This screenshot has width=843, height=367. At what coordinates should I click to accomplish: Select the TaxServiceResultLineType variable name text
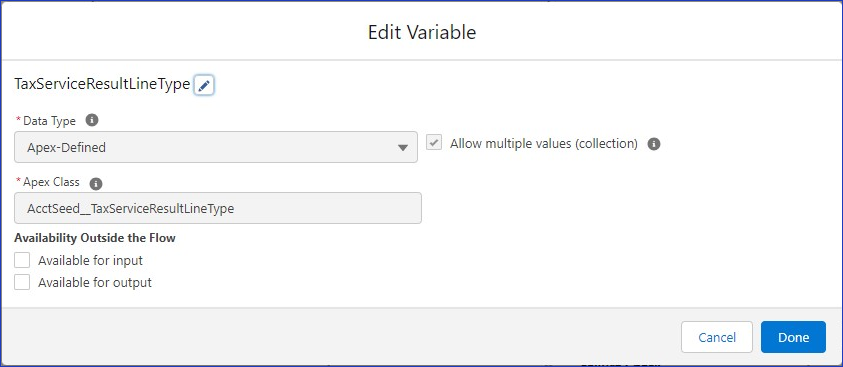pyautogui.click(x=102, y=84)
